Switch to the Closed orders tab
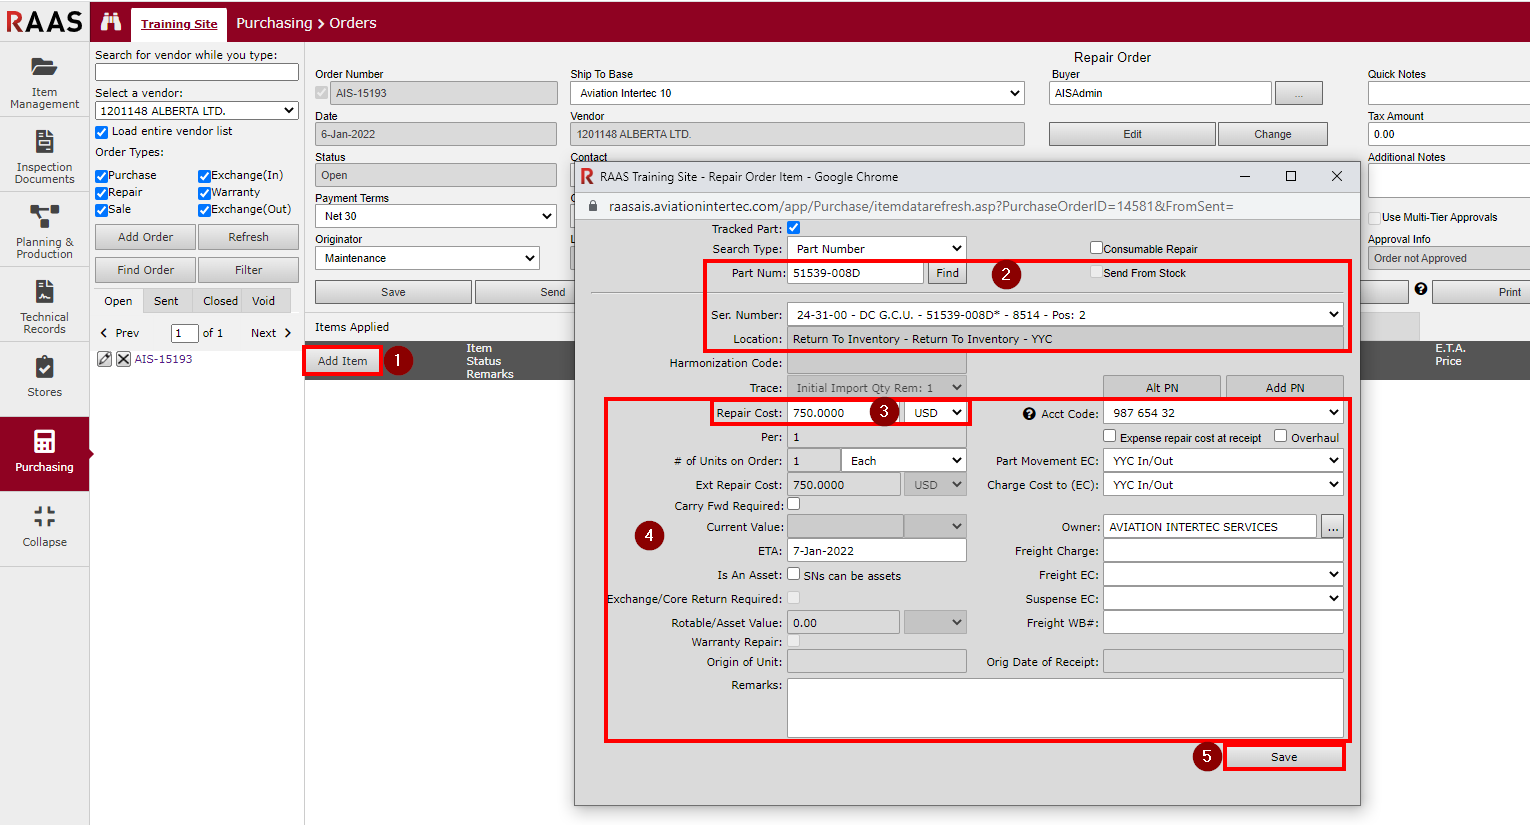This screenshot has height=825, width=1530. coord(220,301)
